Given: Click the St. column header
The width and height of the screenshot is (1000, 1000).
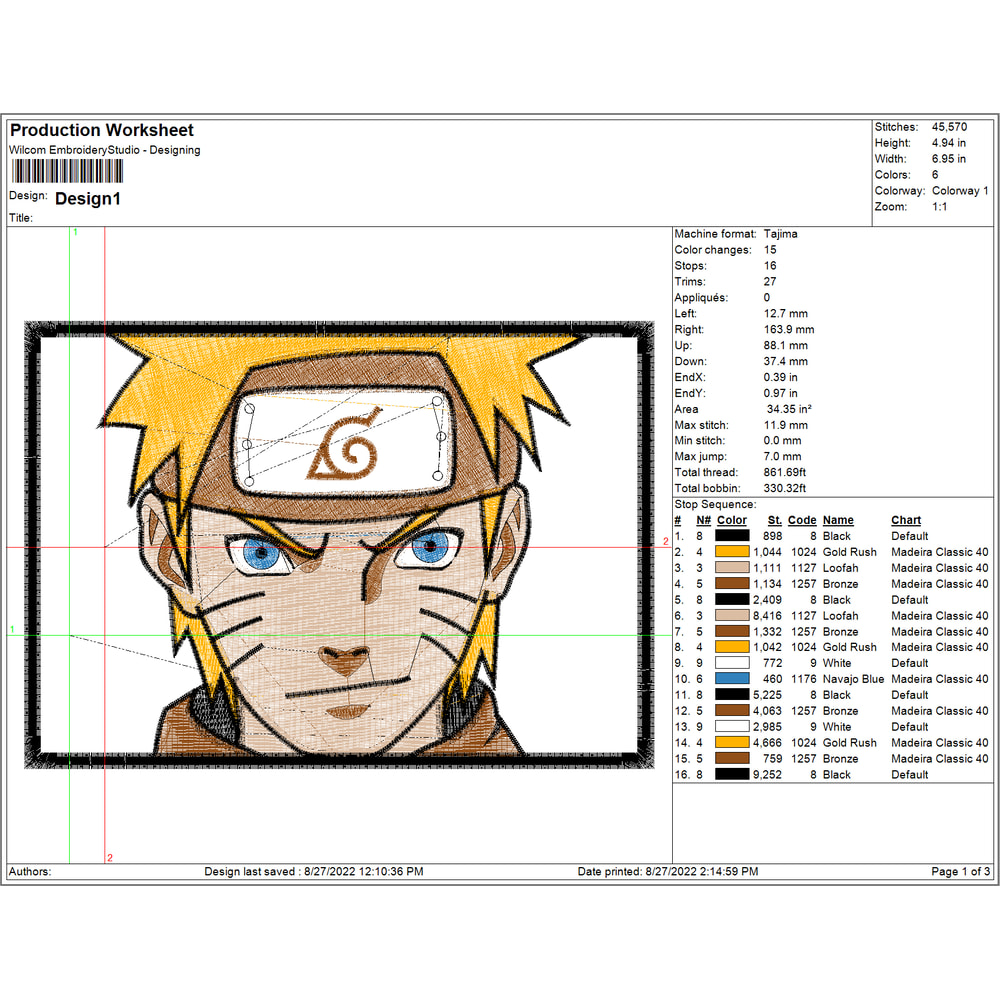Looking at the screenshot, I should 773,520.
